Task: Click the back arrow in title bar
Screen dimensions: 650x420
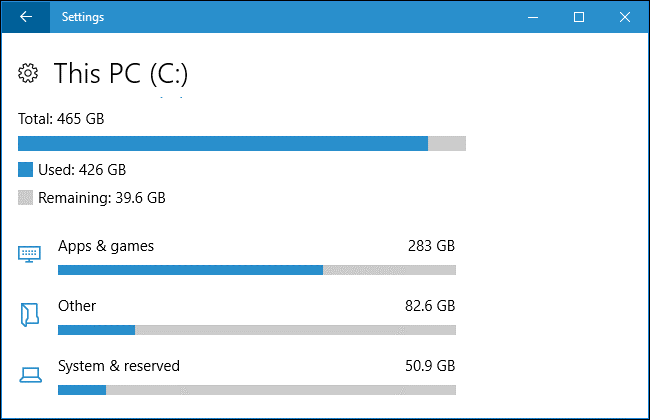Action: pyautogui.click(x=25, y=17)
